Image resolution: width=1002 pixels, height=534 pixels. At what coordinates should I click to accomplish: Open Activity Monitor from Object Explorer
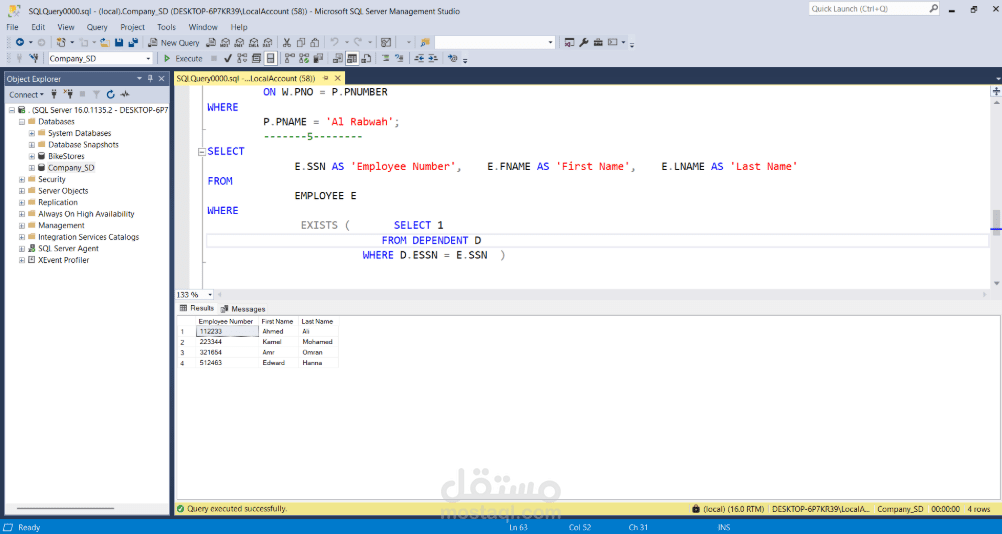click(125, 95)
